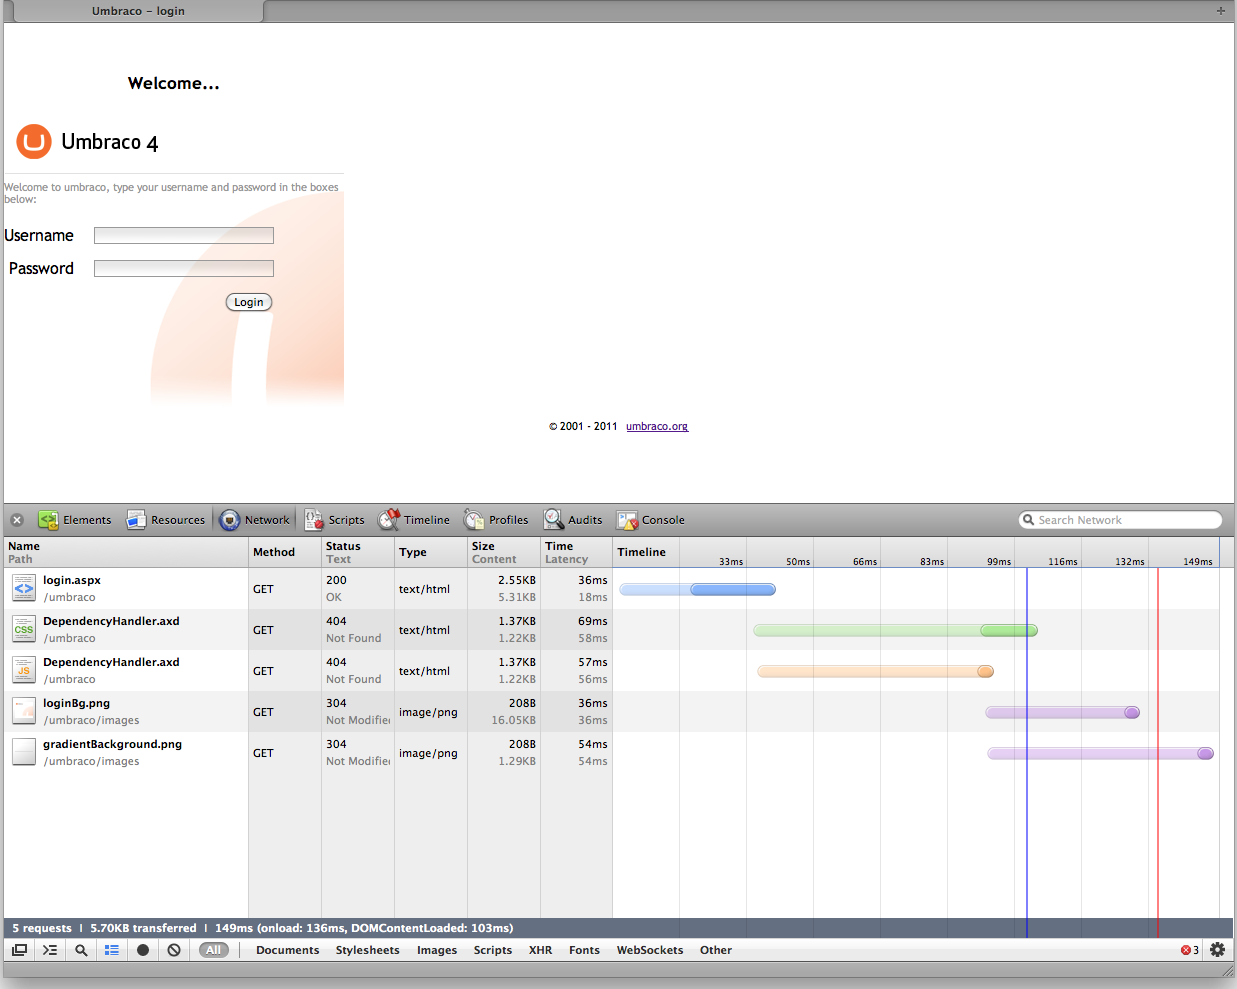Open a new browser tab

pos(1220,11)
